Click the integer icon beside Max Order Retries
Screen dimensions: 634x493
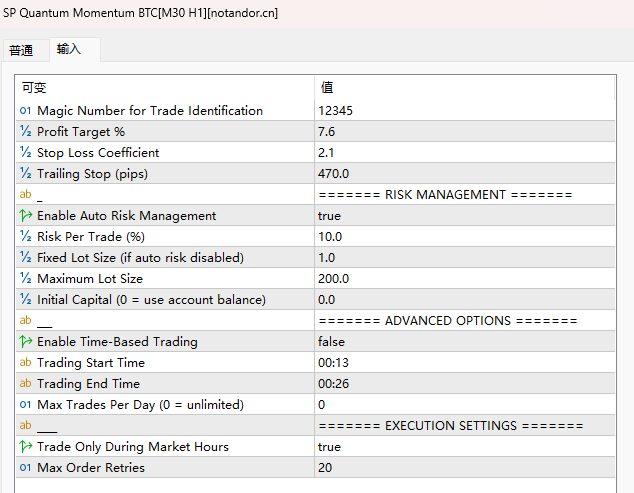click(x=25, y=468)
